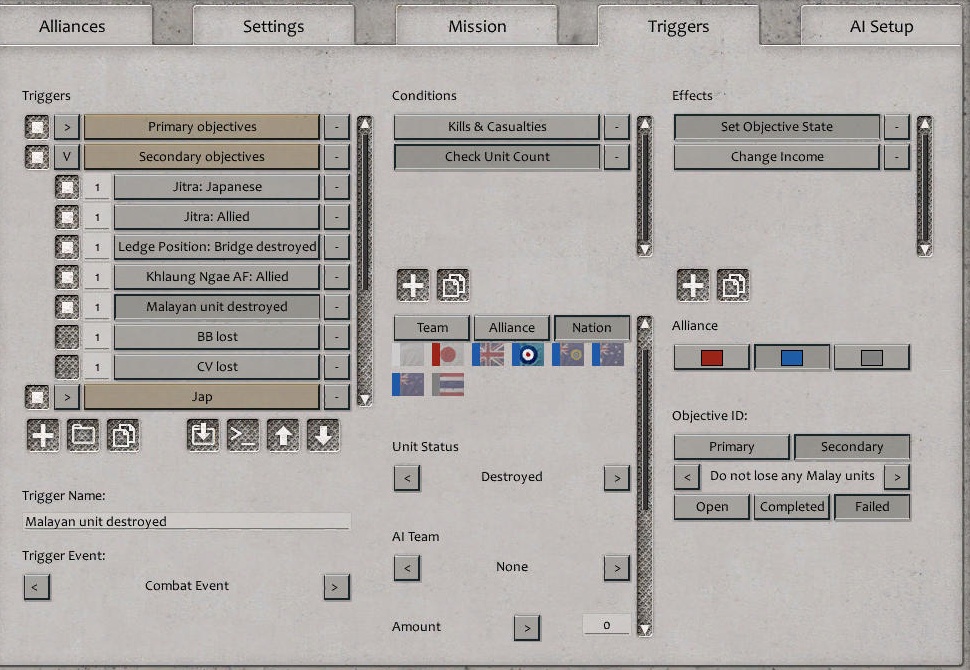The image size is (970, 670).
Task: Select the New Zealand nation flag
Action: 408,384
